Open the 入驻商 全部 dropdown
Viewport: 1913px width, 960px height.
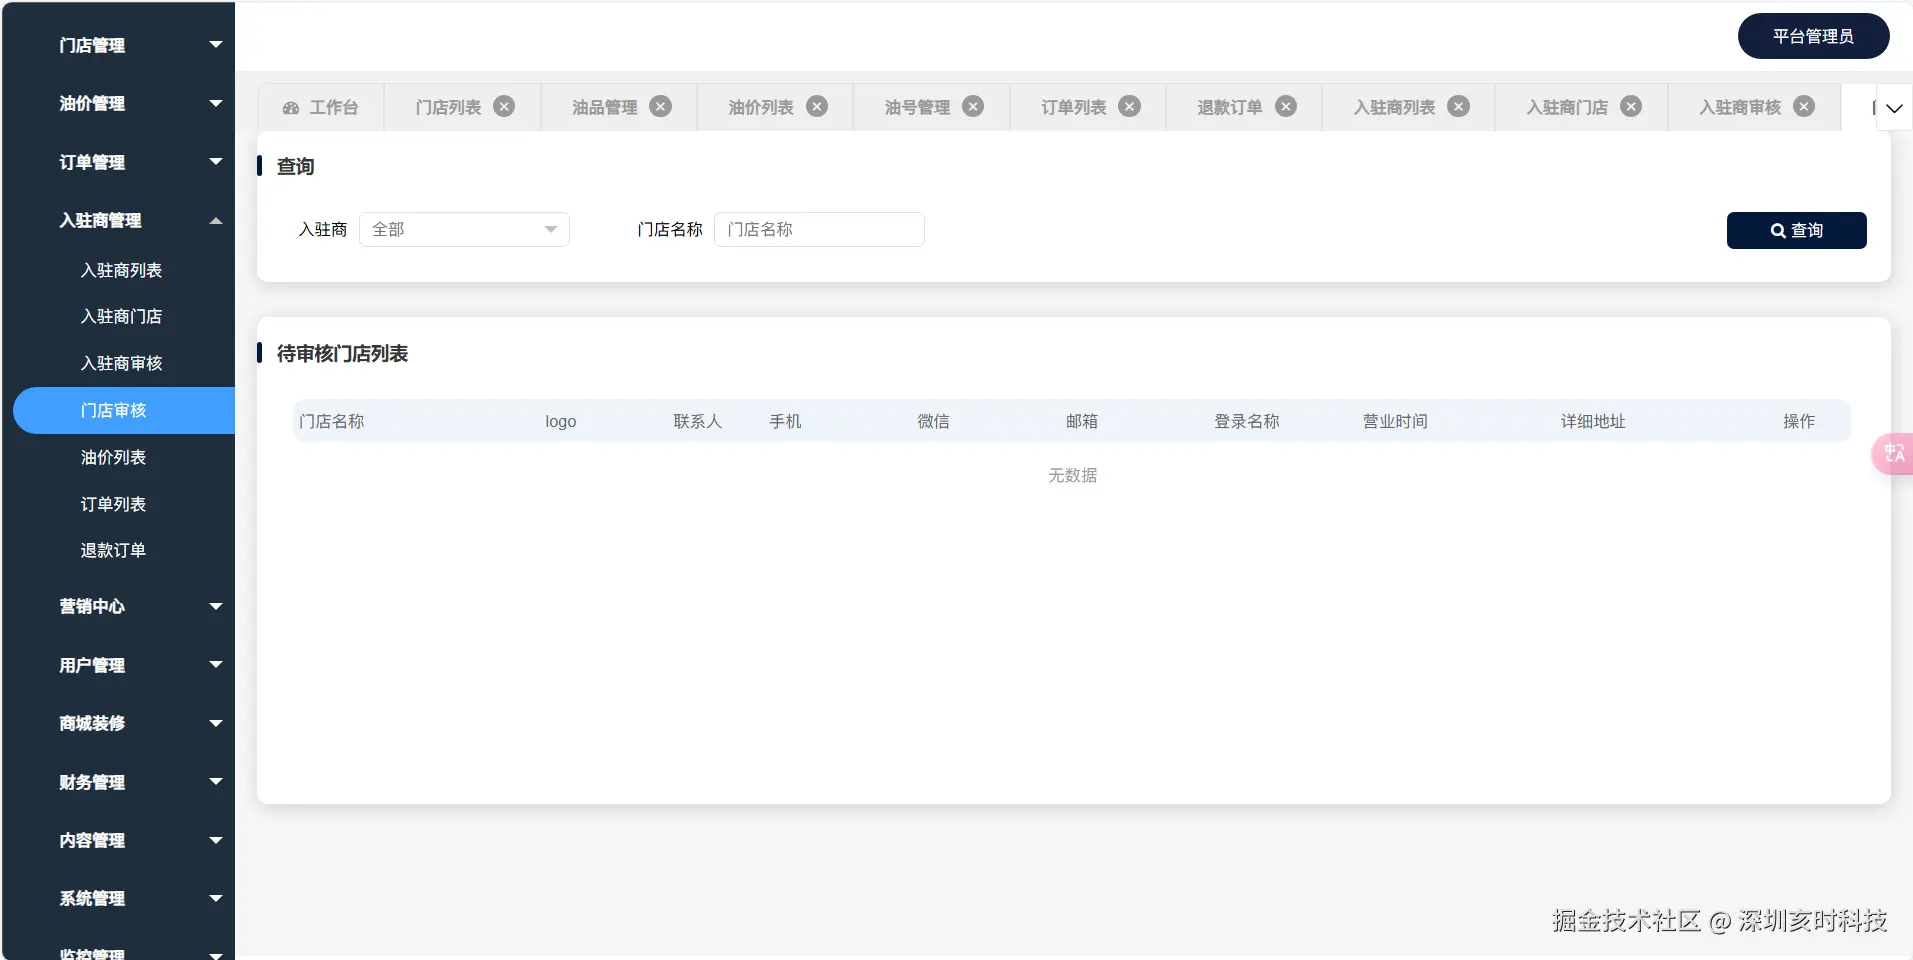464,229
